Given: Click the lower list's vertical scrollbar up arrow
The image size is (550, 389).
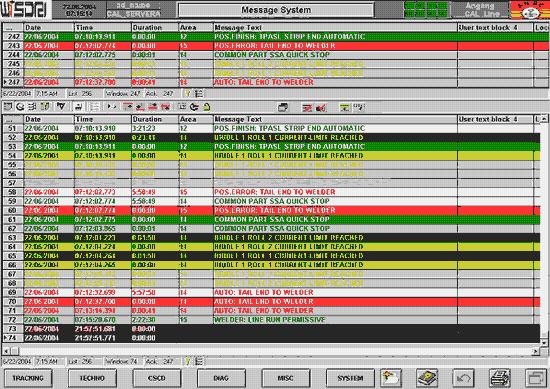Looking at the screenshot, I should coord(544,119).
